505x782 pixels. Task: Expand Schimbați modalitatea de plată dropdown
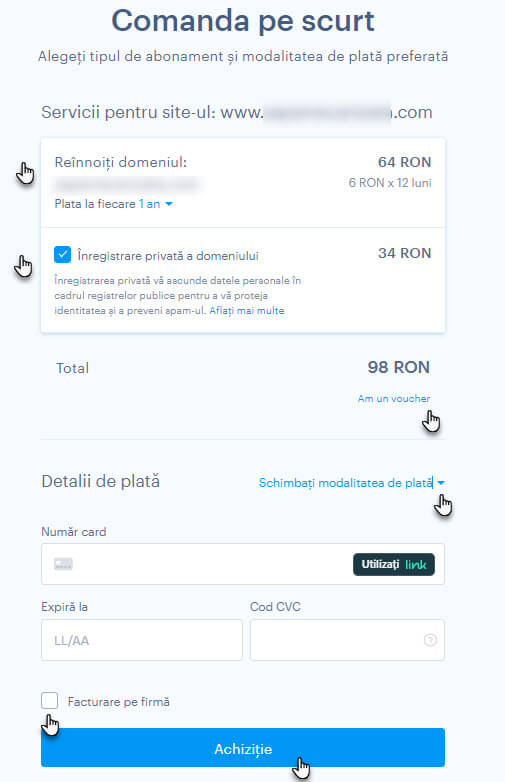pyautogui.click(x=351, y=483)
